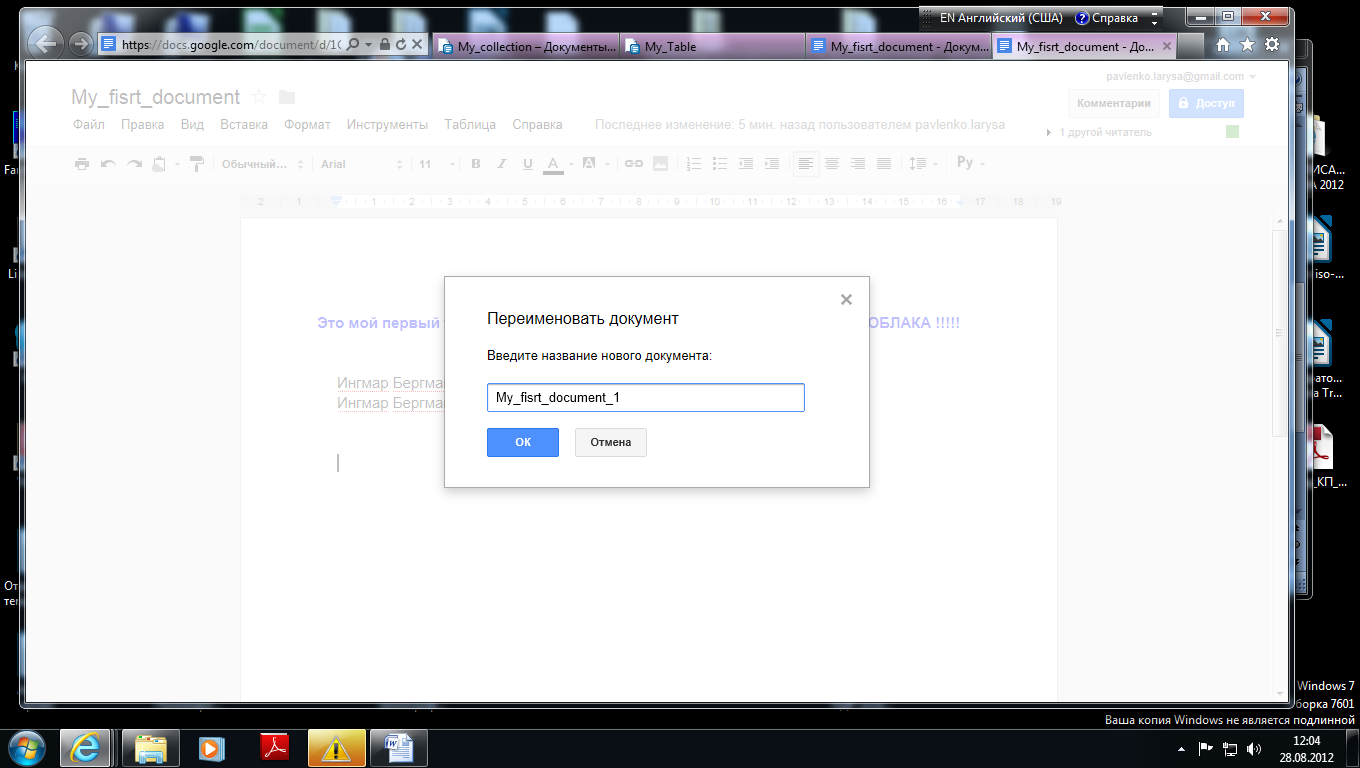Open the Вставка menu
Screen dimensions: 1360x768
[244, 125]
